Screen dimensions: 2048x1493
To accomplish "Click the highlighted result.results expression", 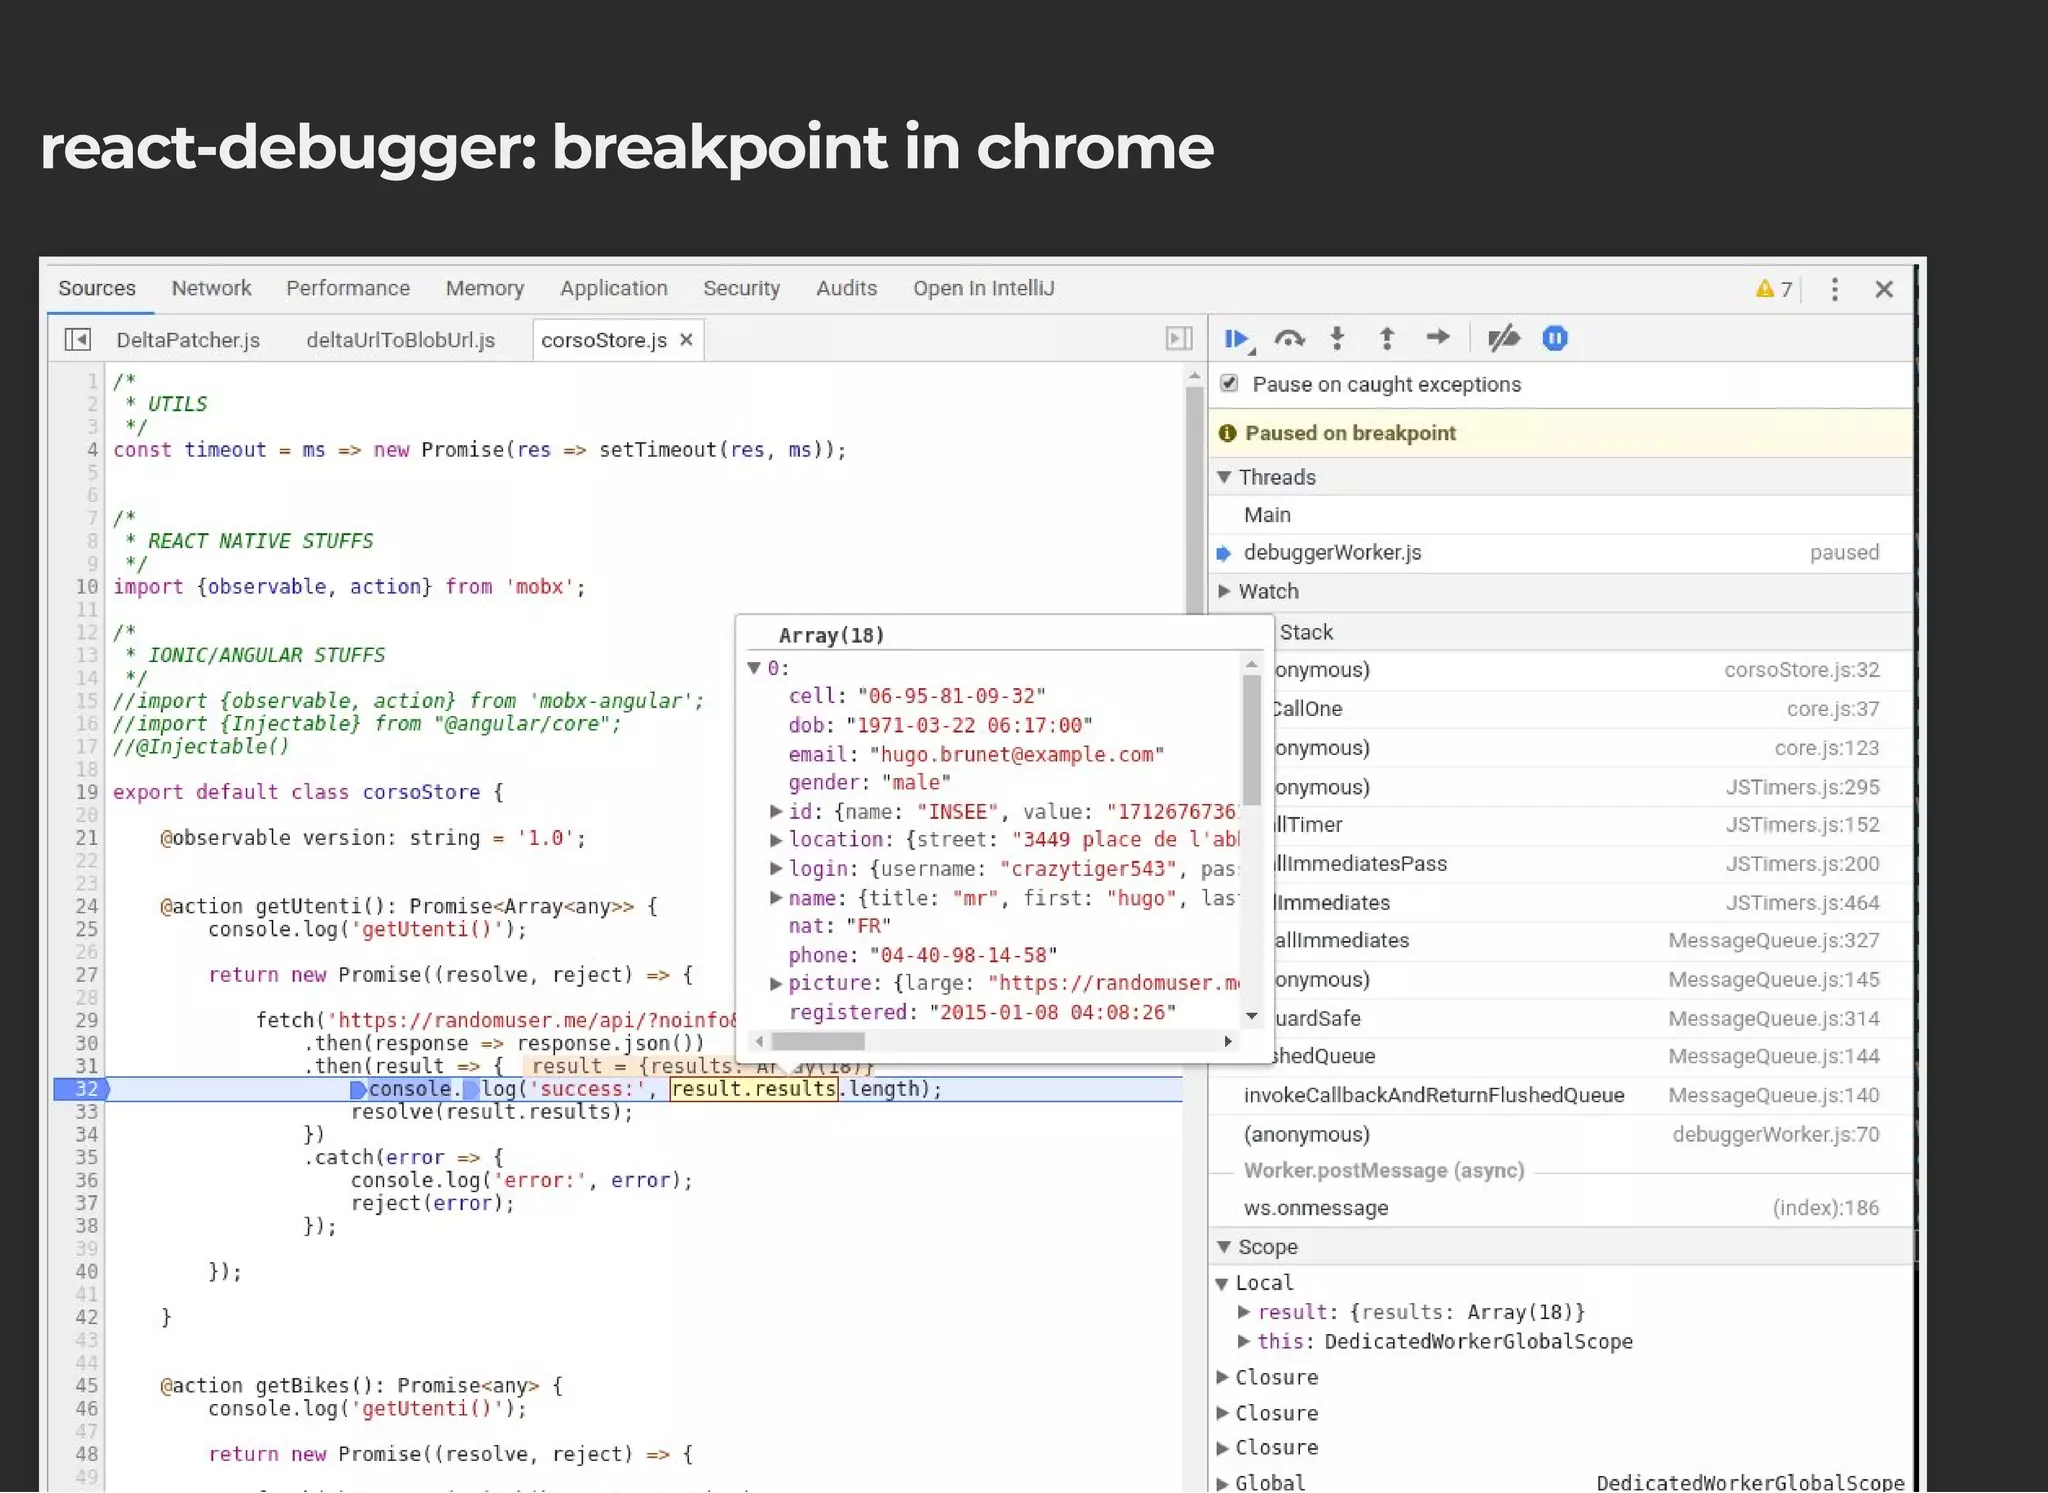I will tap(754, 1089).
